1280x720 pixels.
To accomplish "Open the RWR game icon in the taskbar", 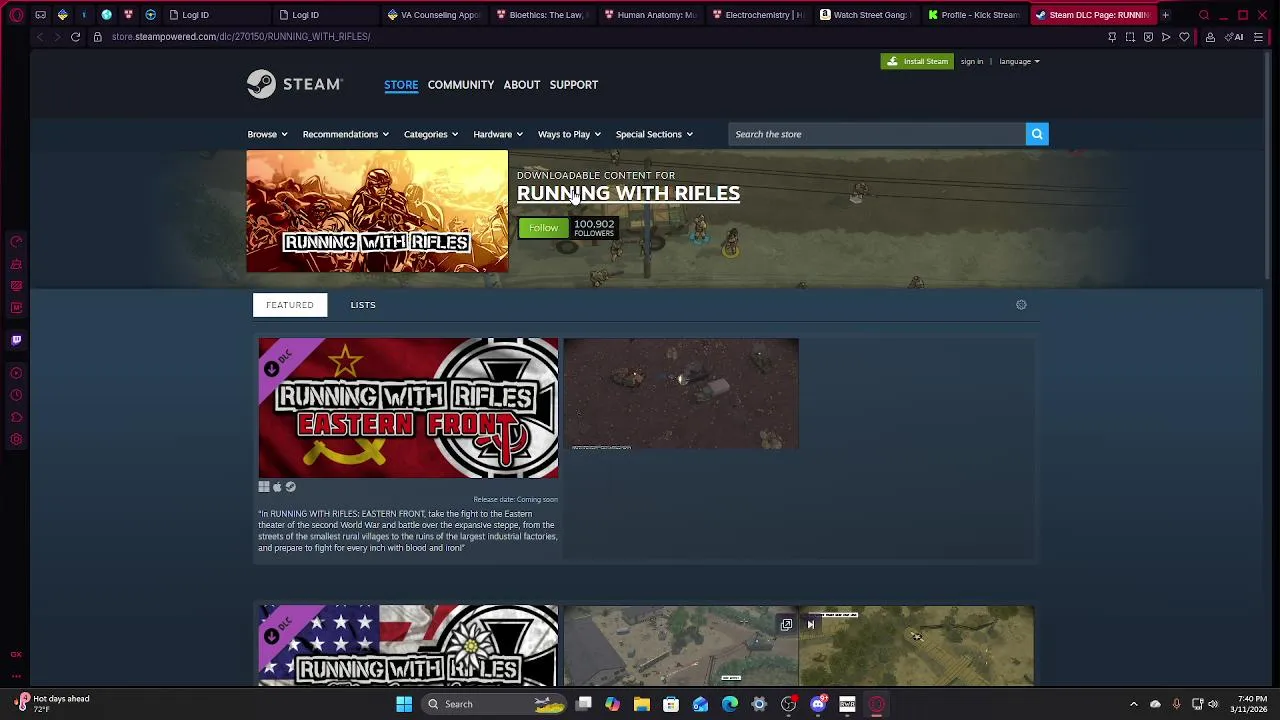I will coord(847,704).
